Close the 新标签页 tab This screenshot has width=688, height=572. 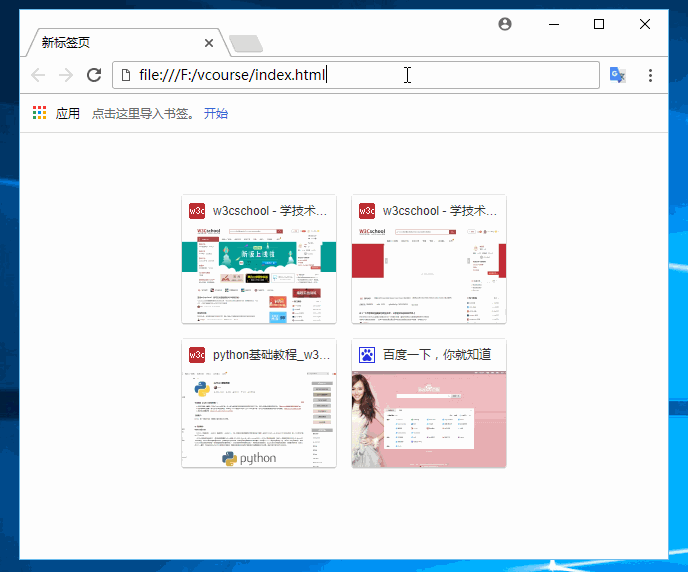tap(209, 43)
